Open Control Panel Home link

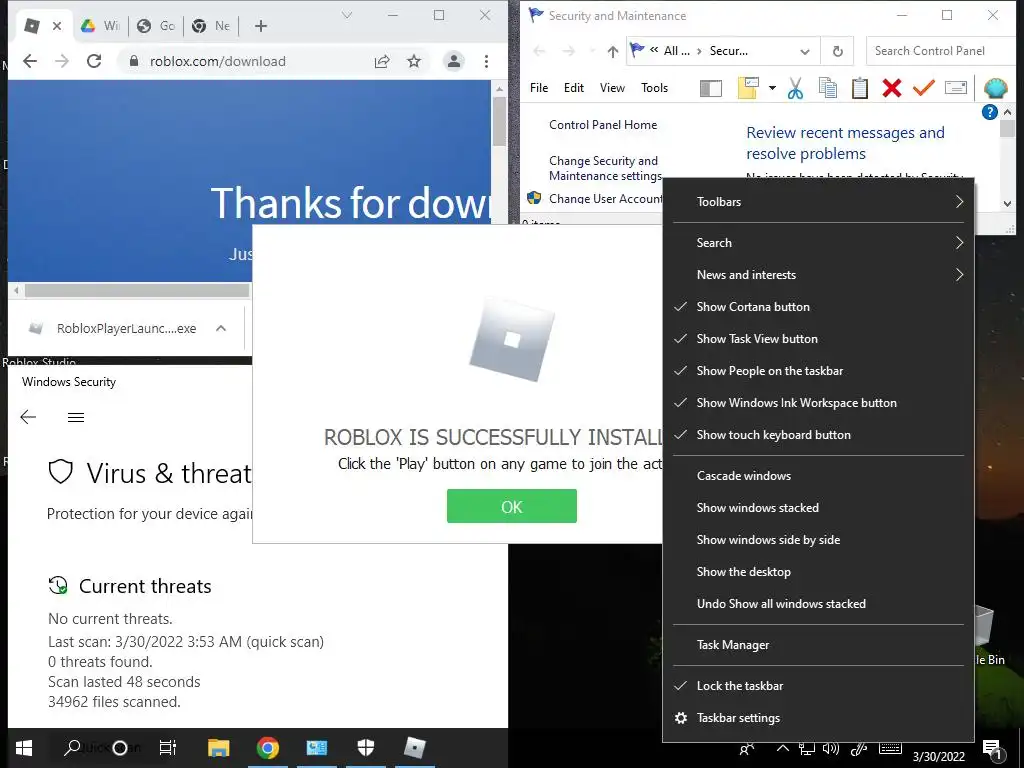pyautogui.click(x=603, y=125)
